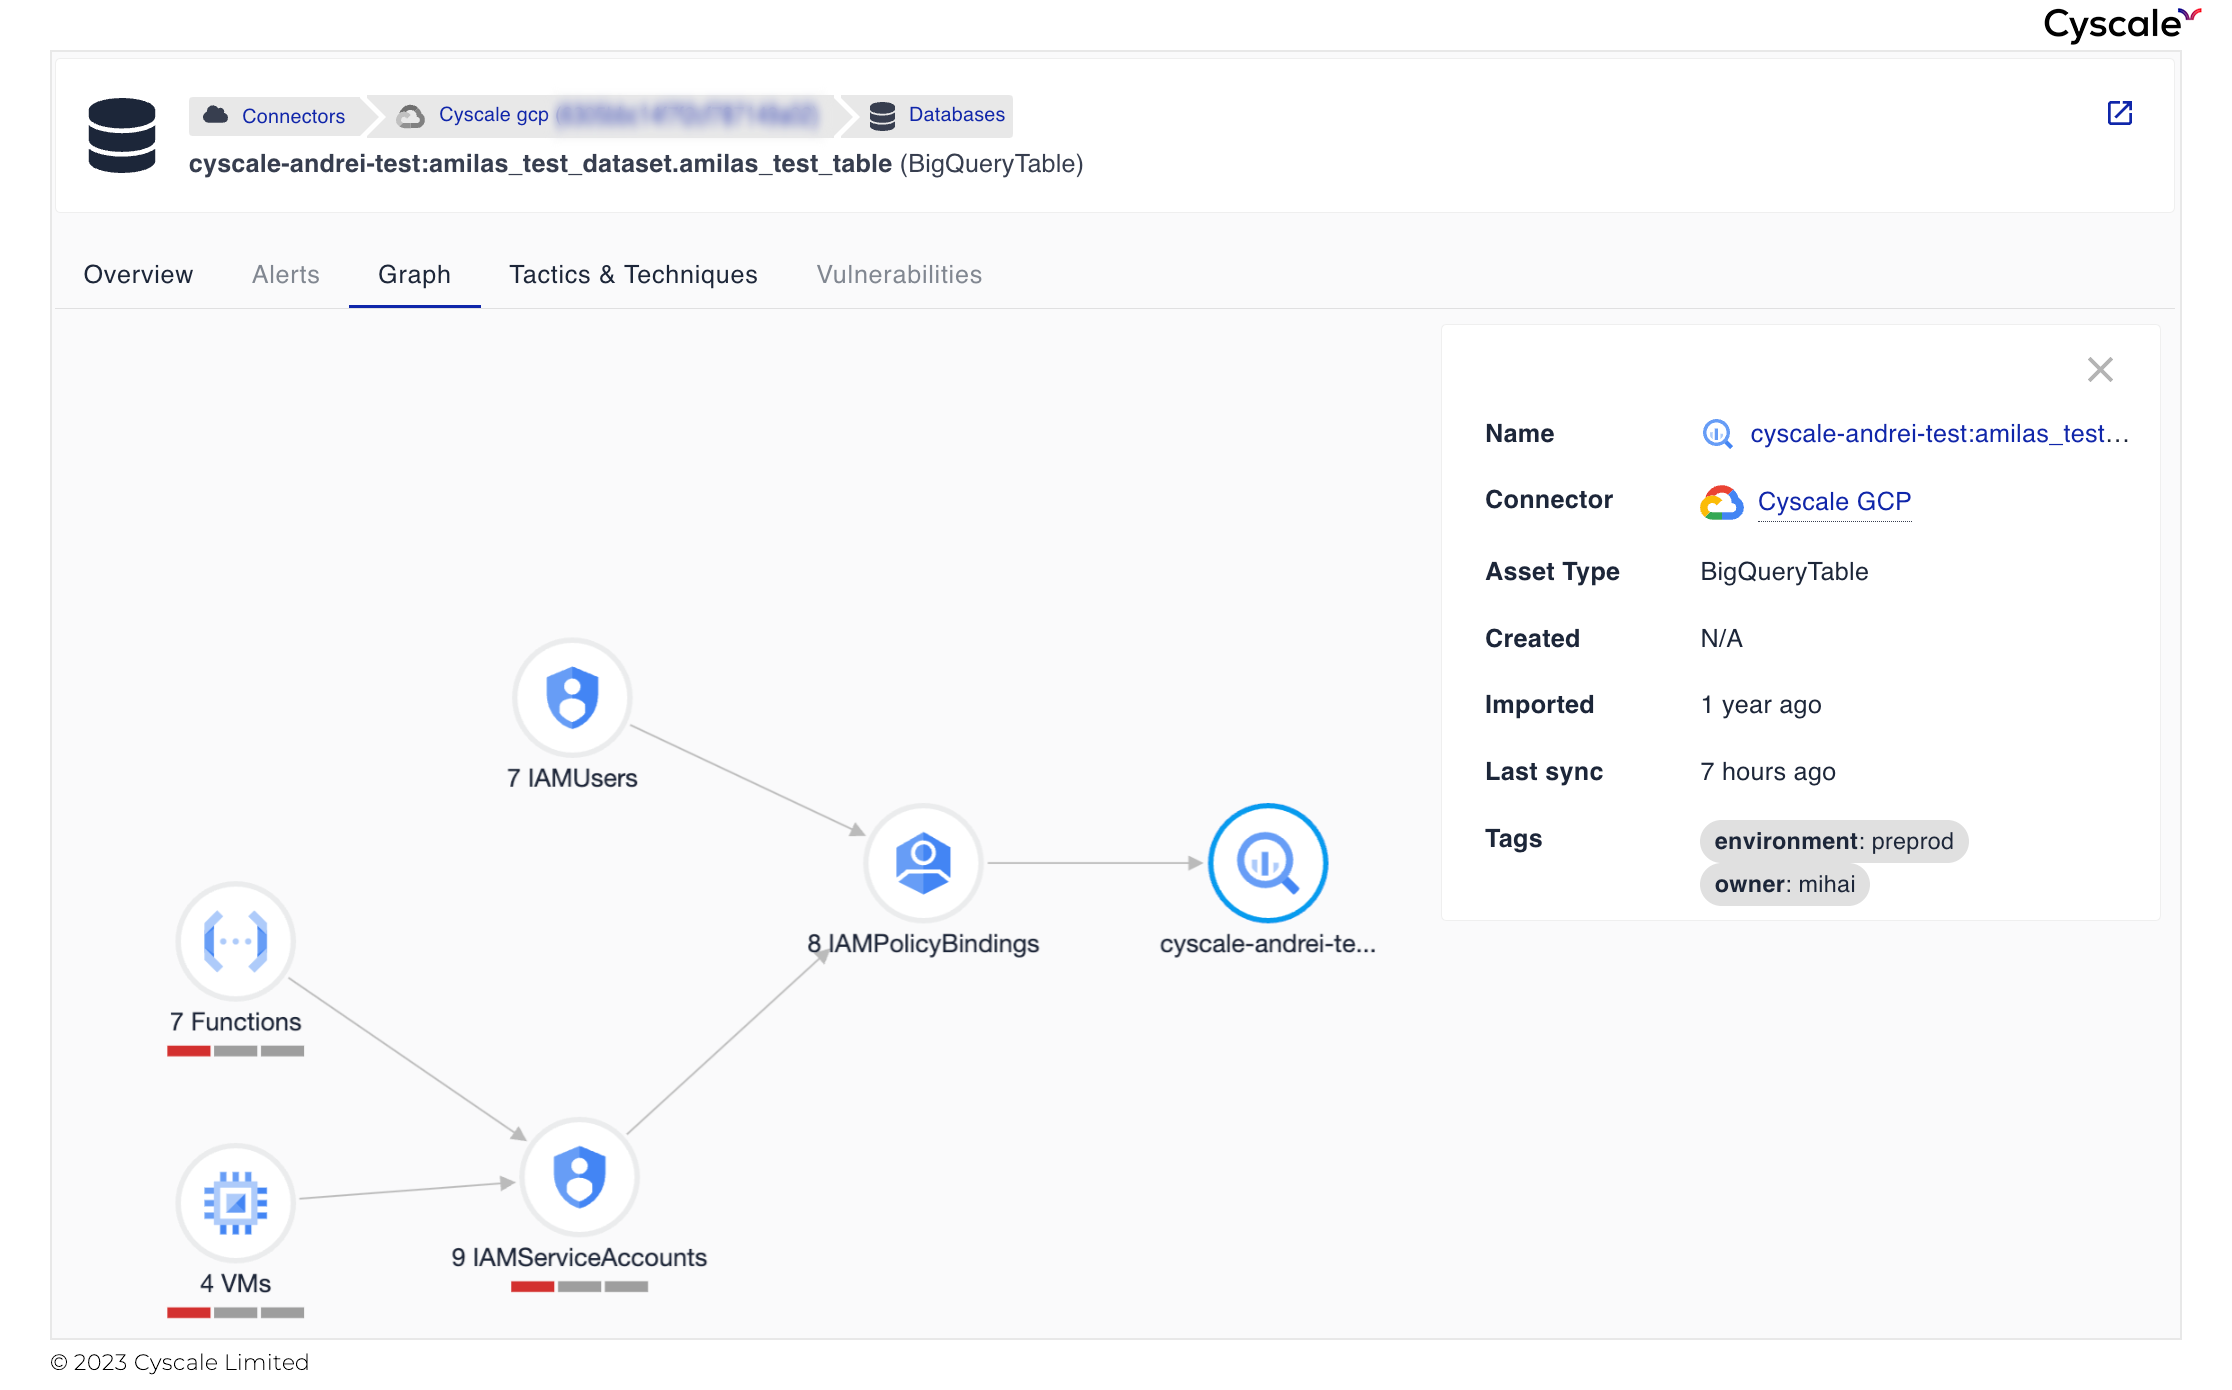Select the 4 VMs graph node
Screen dimensions: 2232x1390
tap(236, 1203)
